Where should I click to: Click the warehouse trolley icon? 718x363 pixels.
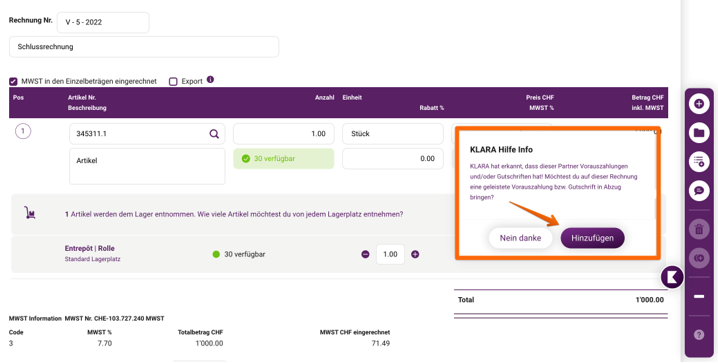[30, 212]
